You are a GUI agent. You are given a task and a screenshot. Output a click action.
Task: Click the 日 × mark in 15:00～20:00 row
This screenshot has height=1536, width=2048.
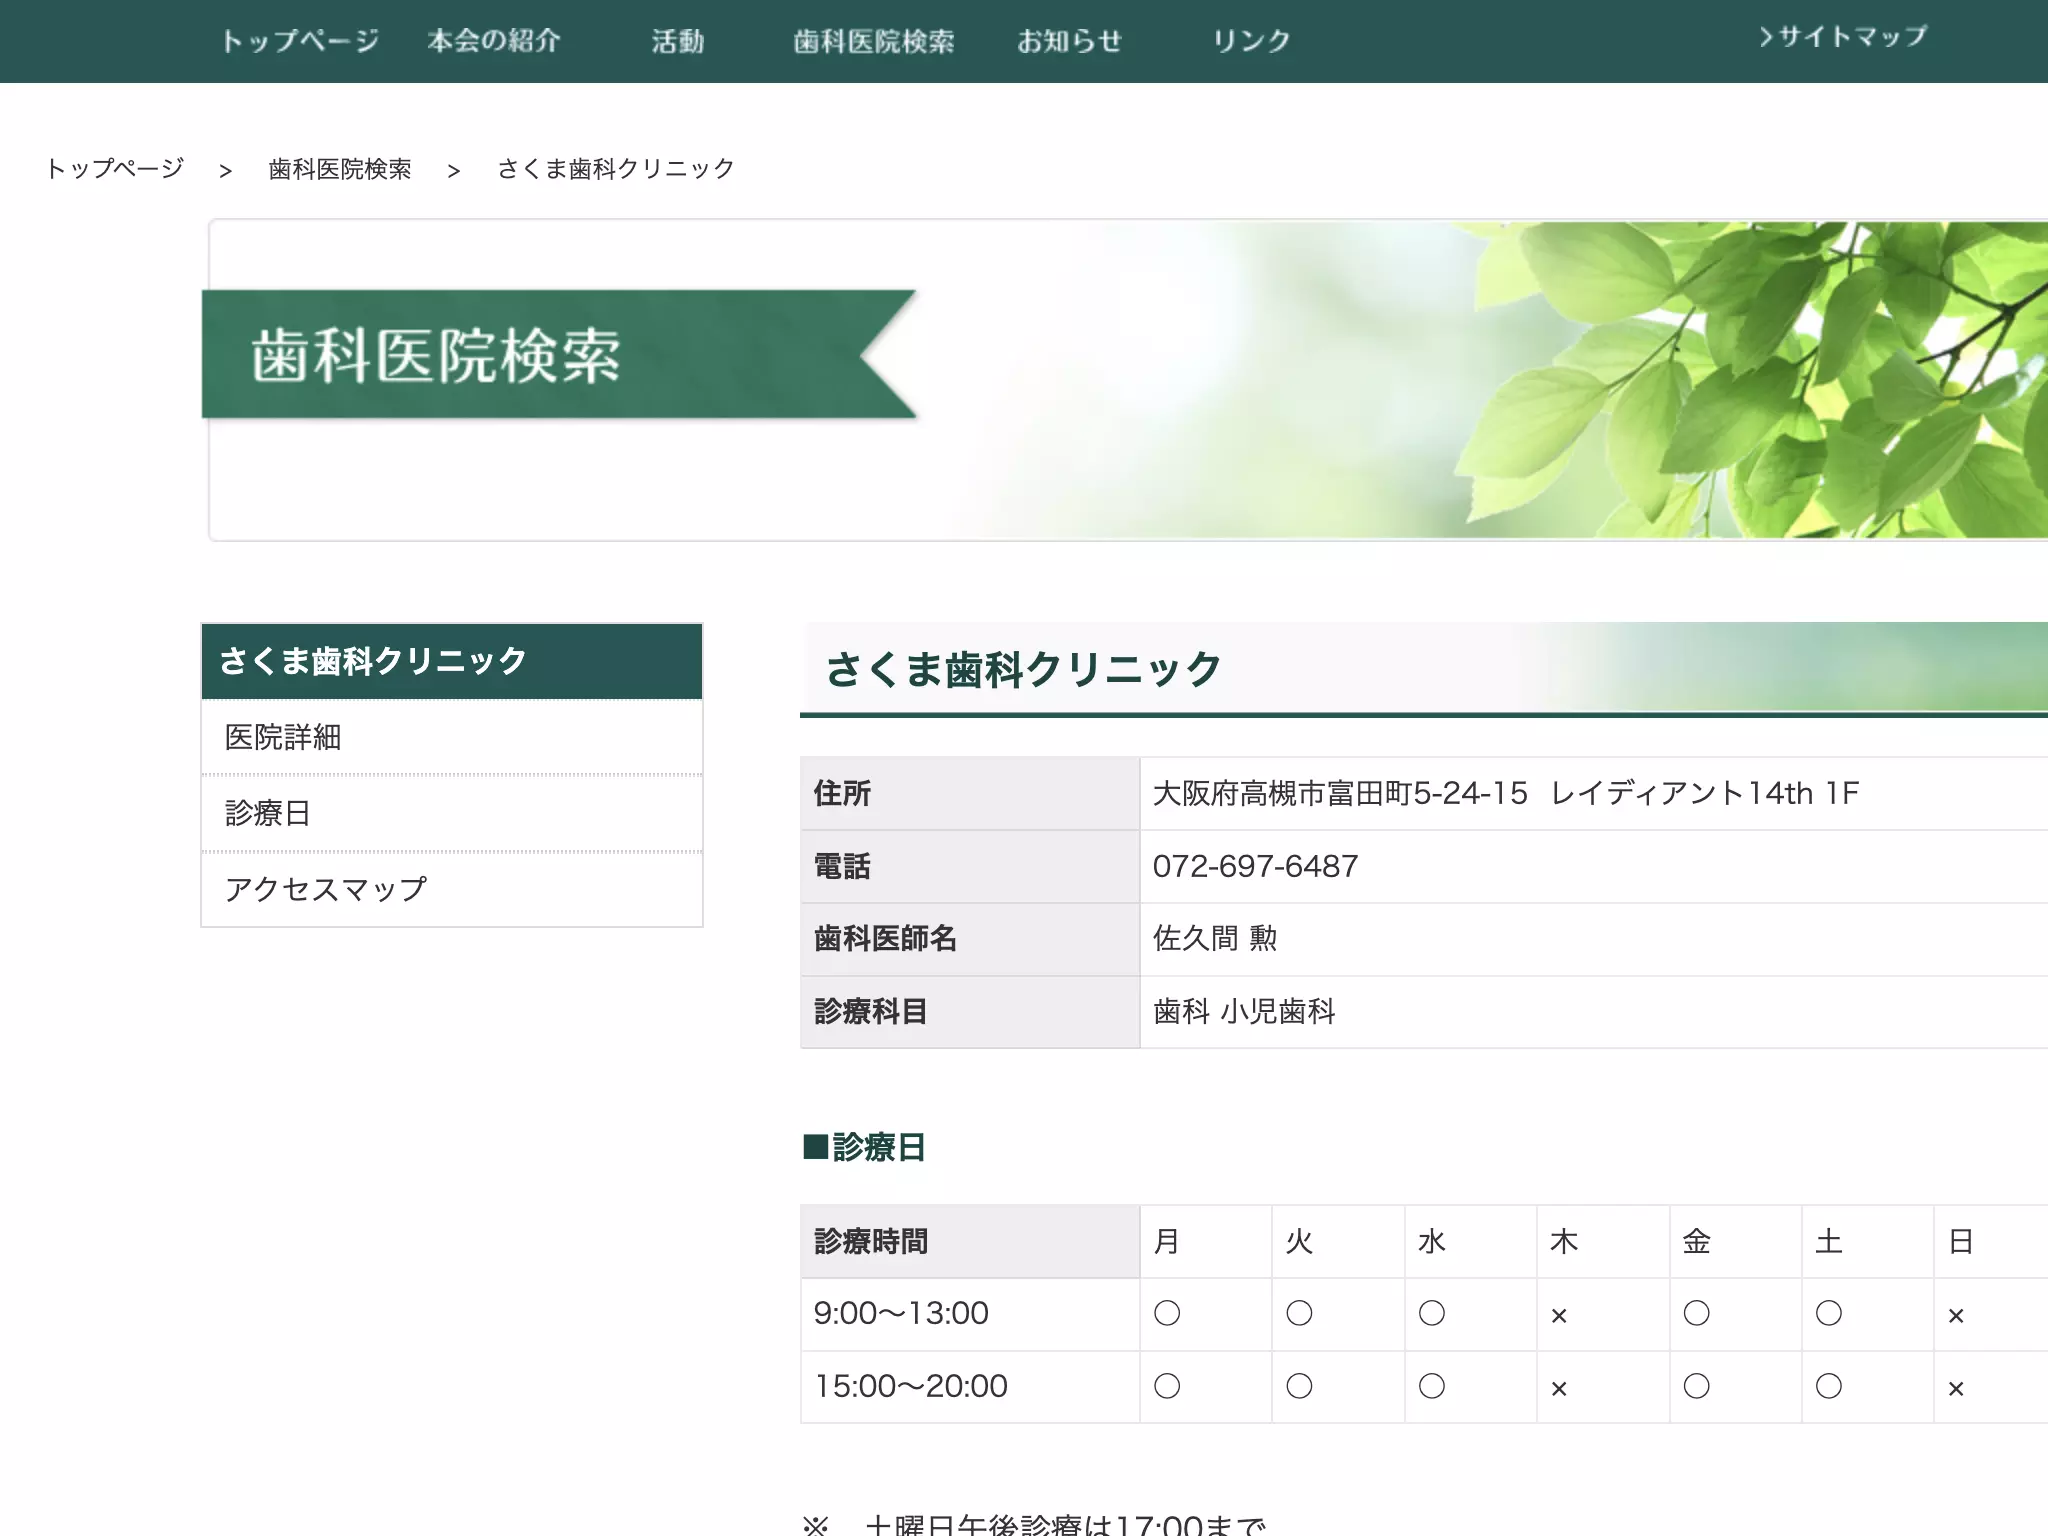pyautogui.click(x=1957, y=1389)
